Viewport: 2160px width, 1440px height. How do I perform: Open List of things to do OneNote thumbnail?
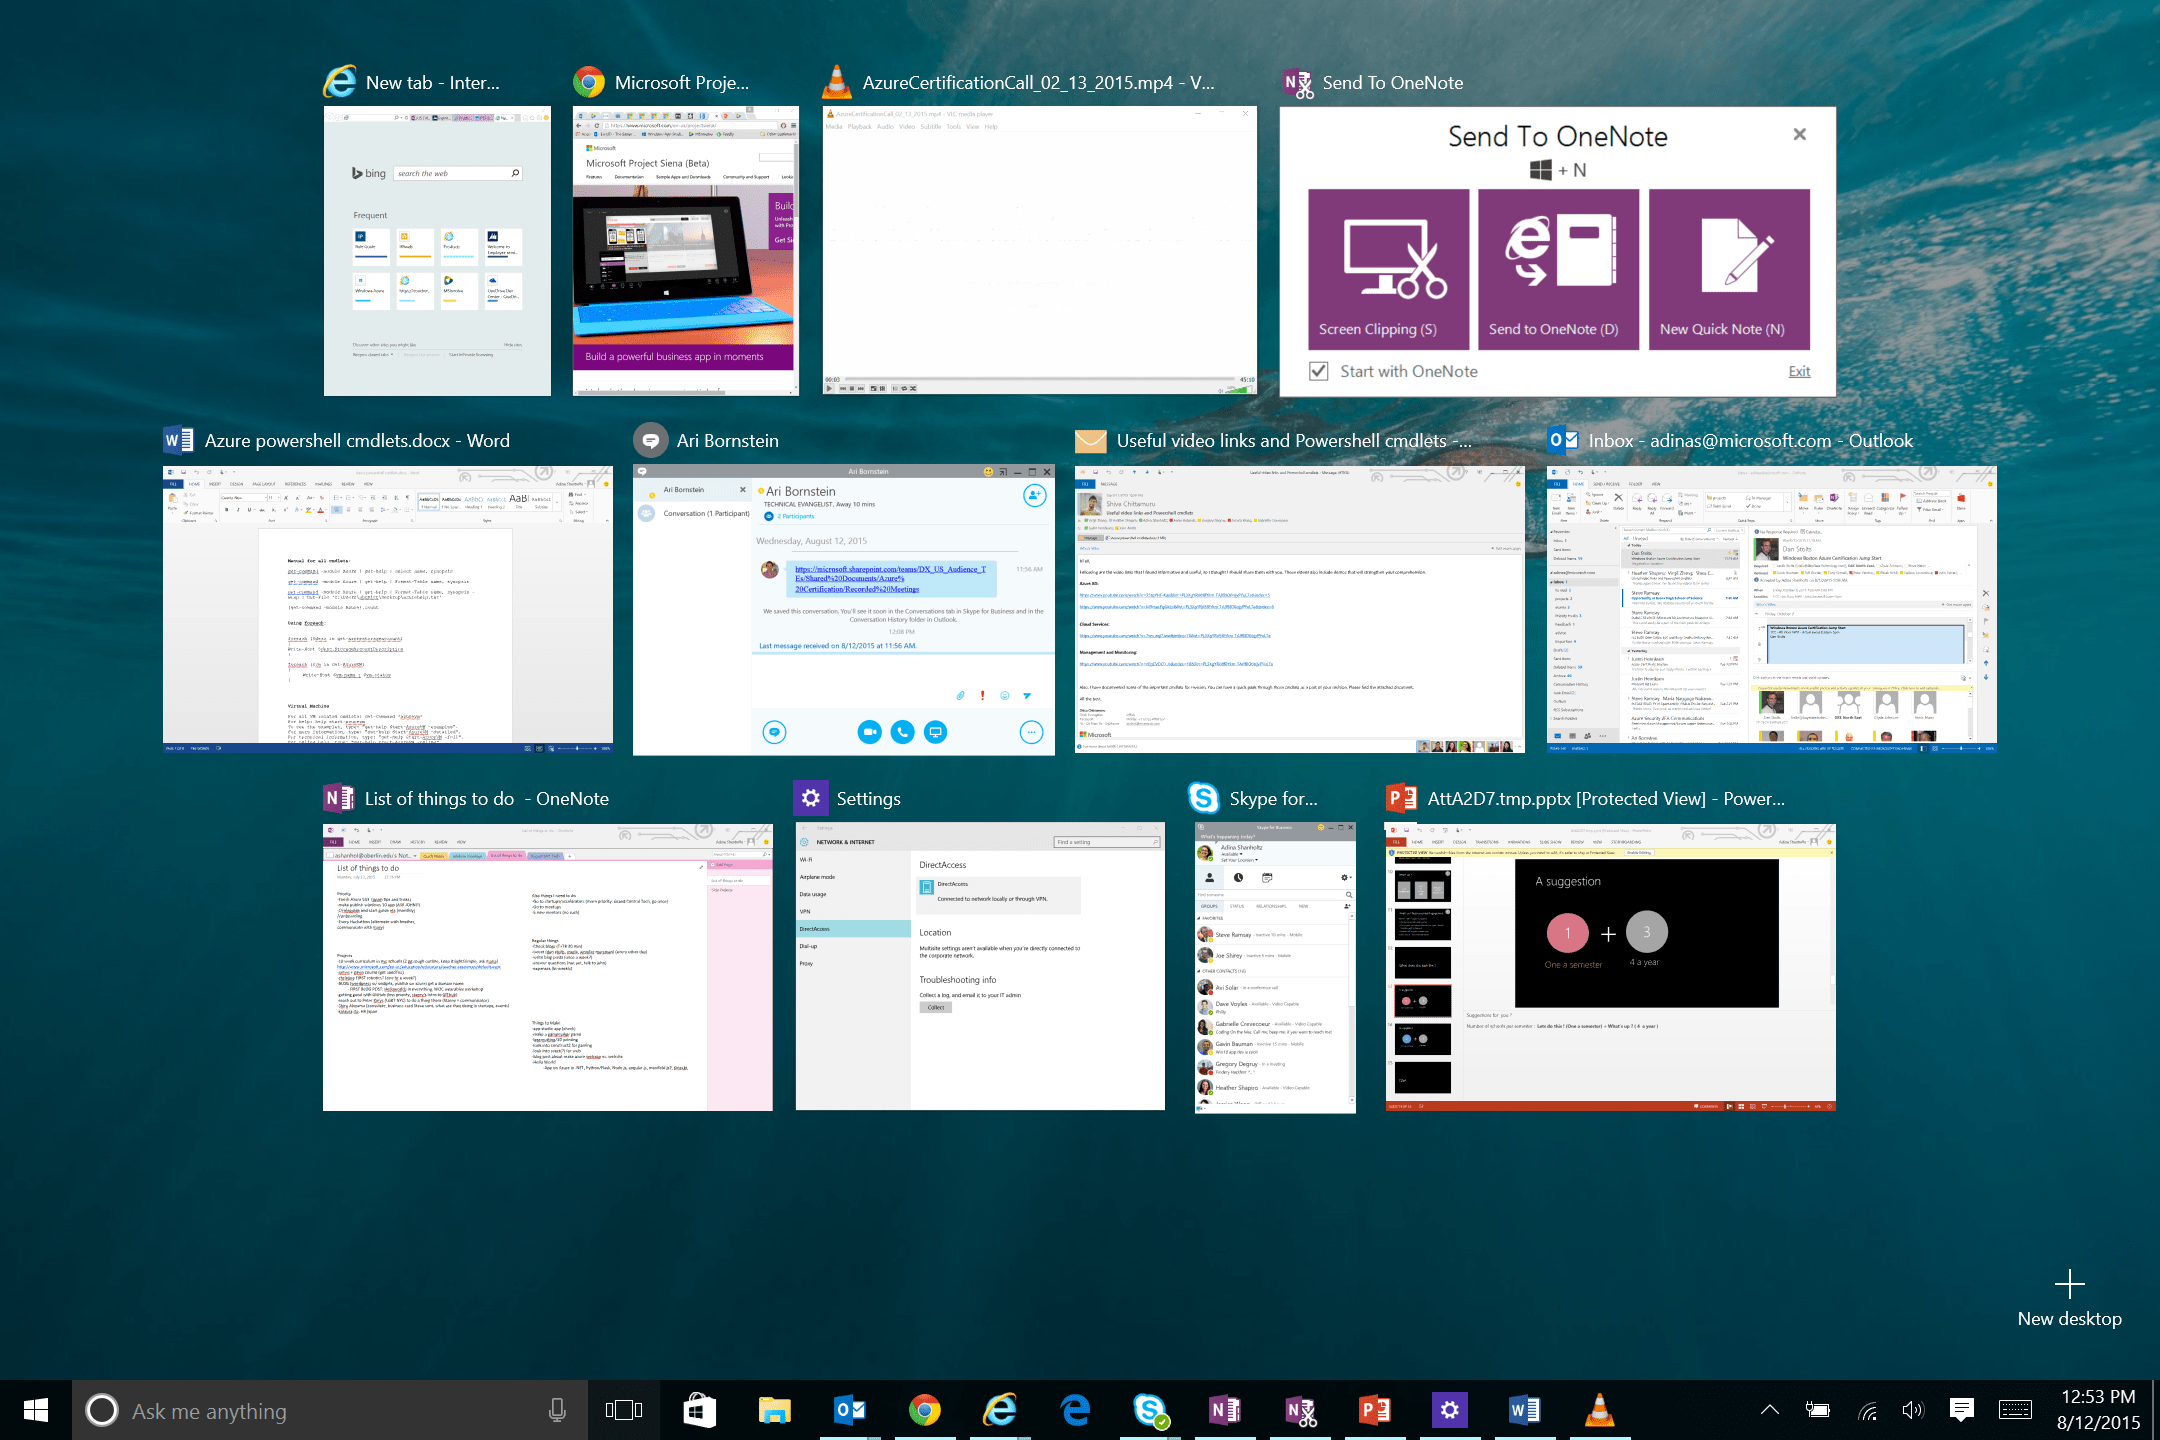pos(548,967)
